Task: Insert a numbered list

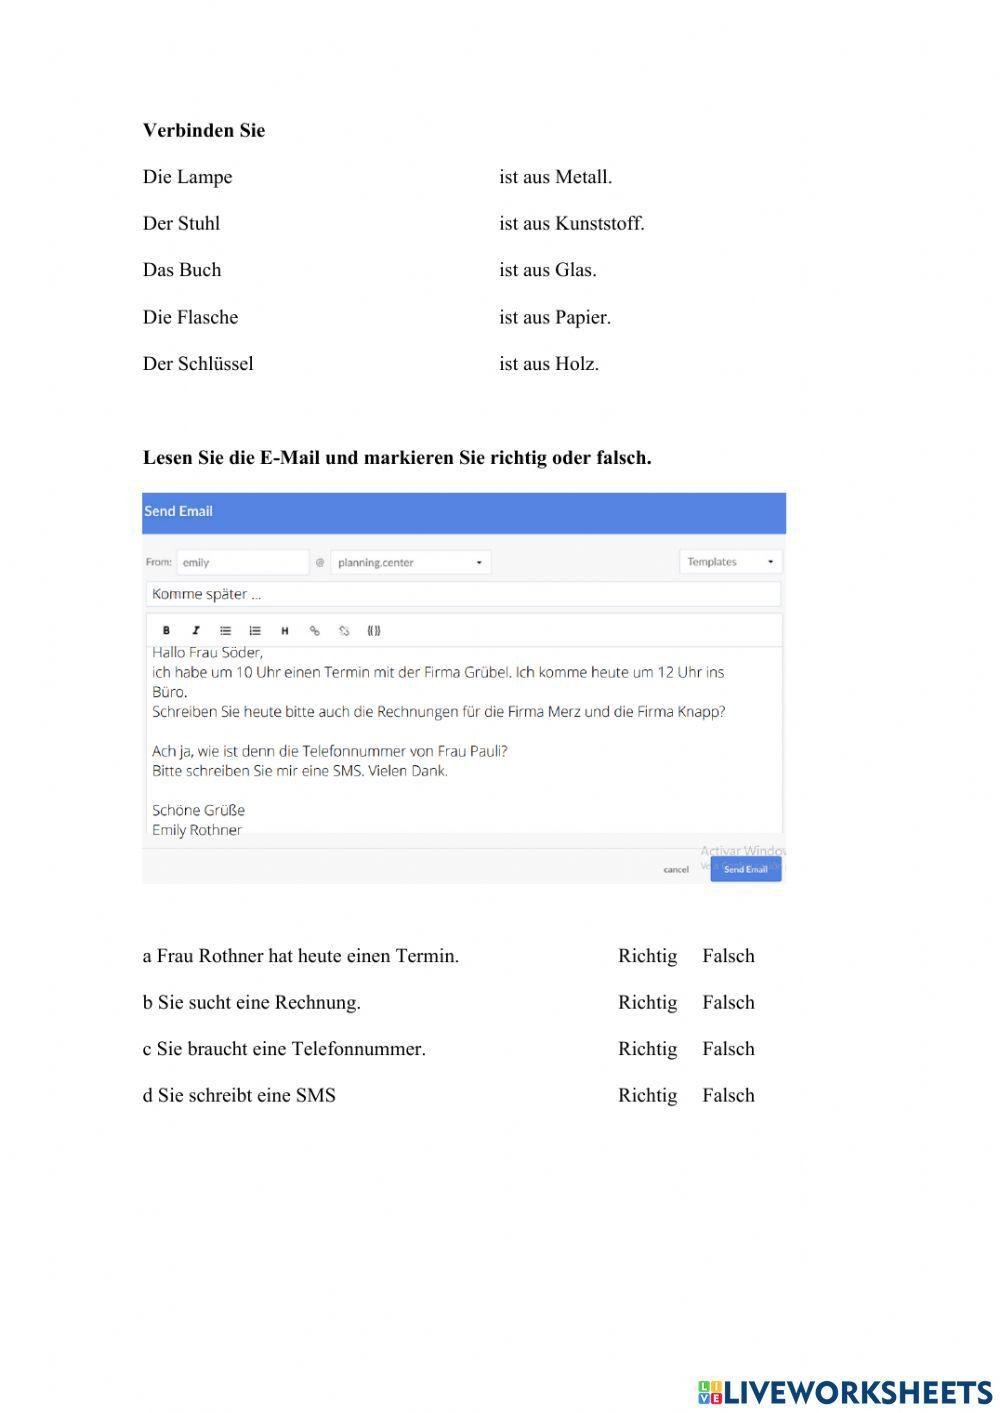Action: (x=255, y=631)
